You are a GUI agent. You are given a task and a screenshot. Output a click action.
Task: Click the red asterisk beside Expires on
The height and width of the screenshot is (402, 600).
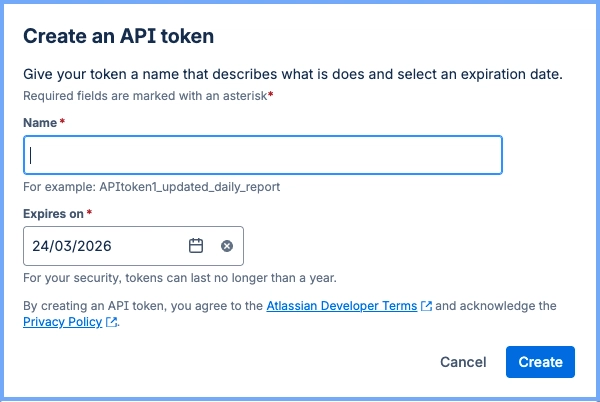tap(90, 213)
